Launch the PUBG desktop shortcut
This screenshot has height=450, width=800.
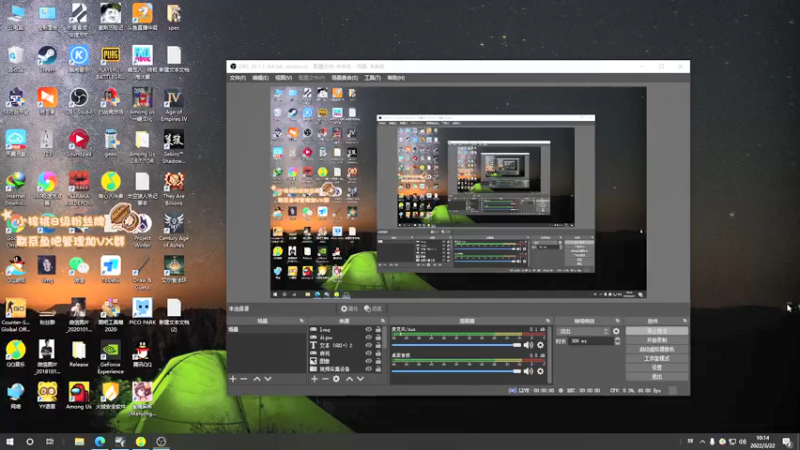point(110,62)
